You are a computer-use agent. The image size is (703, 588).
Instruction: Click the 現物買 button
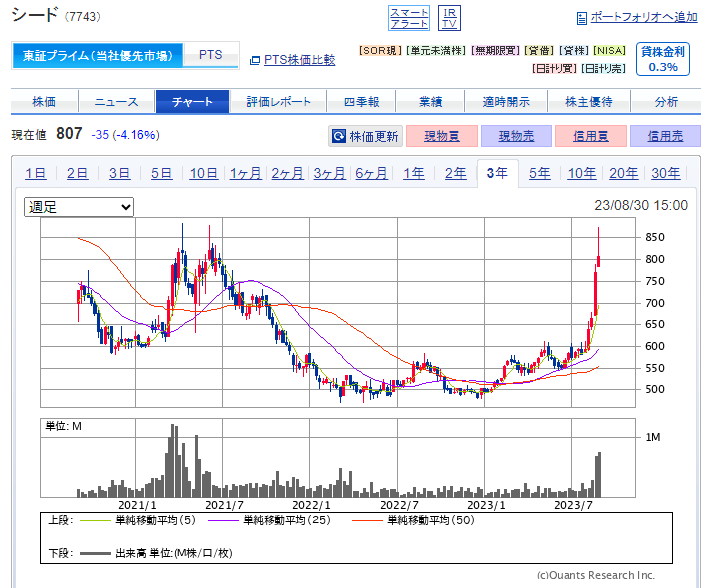(x=442, y=136)
